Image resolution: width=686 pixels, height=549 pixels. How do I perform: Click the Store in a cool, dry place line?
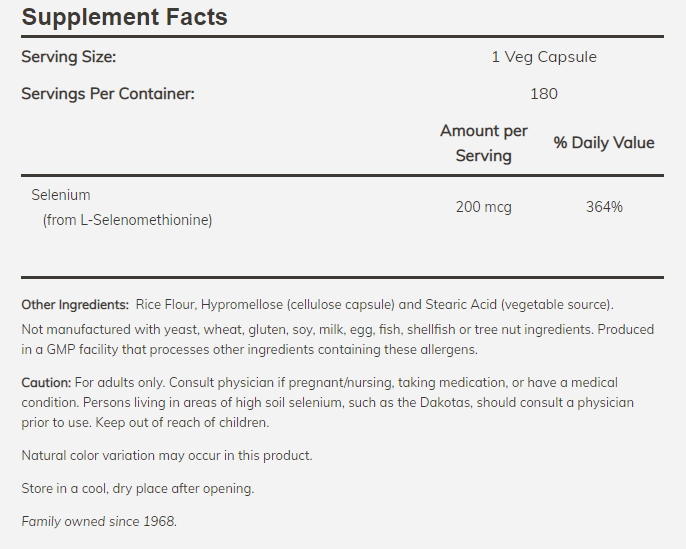click(138, 488)
